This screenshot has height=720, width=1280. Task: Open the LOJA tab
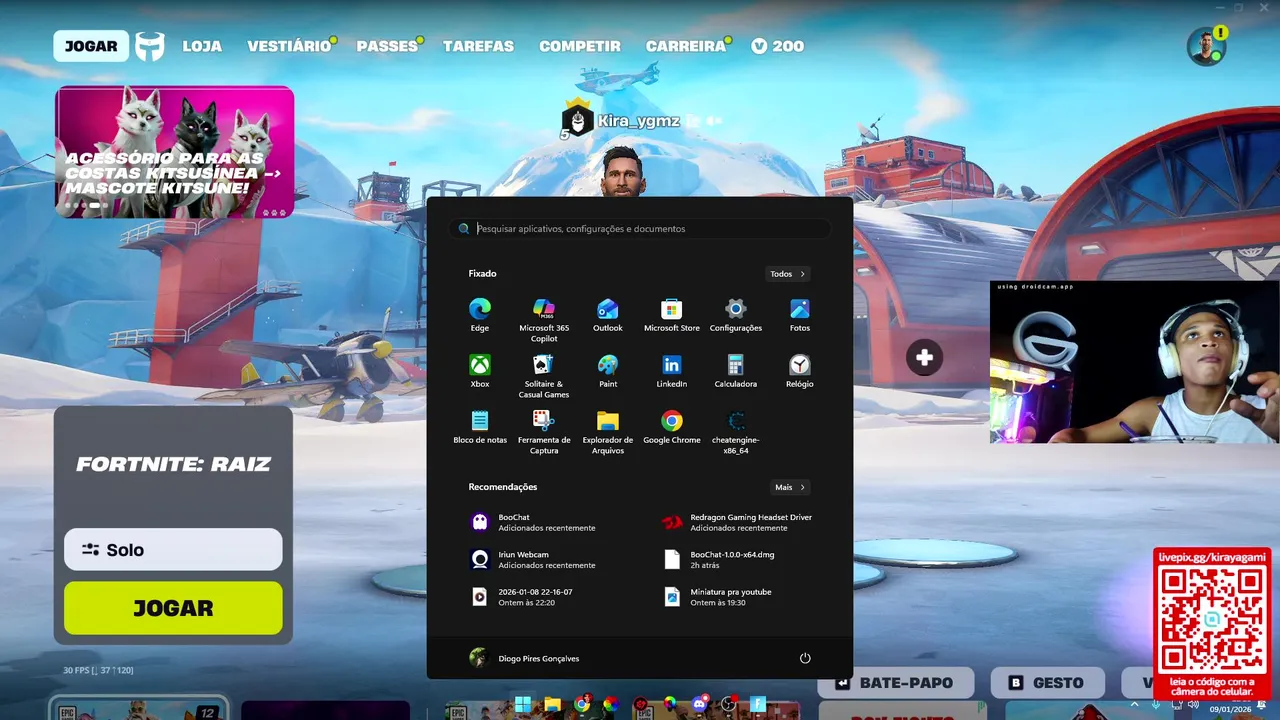202,46
